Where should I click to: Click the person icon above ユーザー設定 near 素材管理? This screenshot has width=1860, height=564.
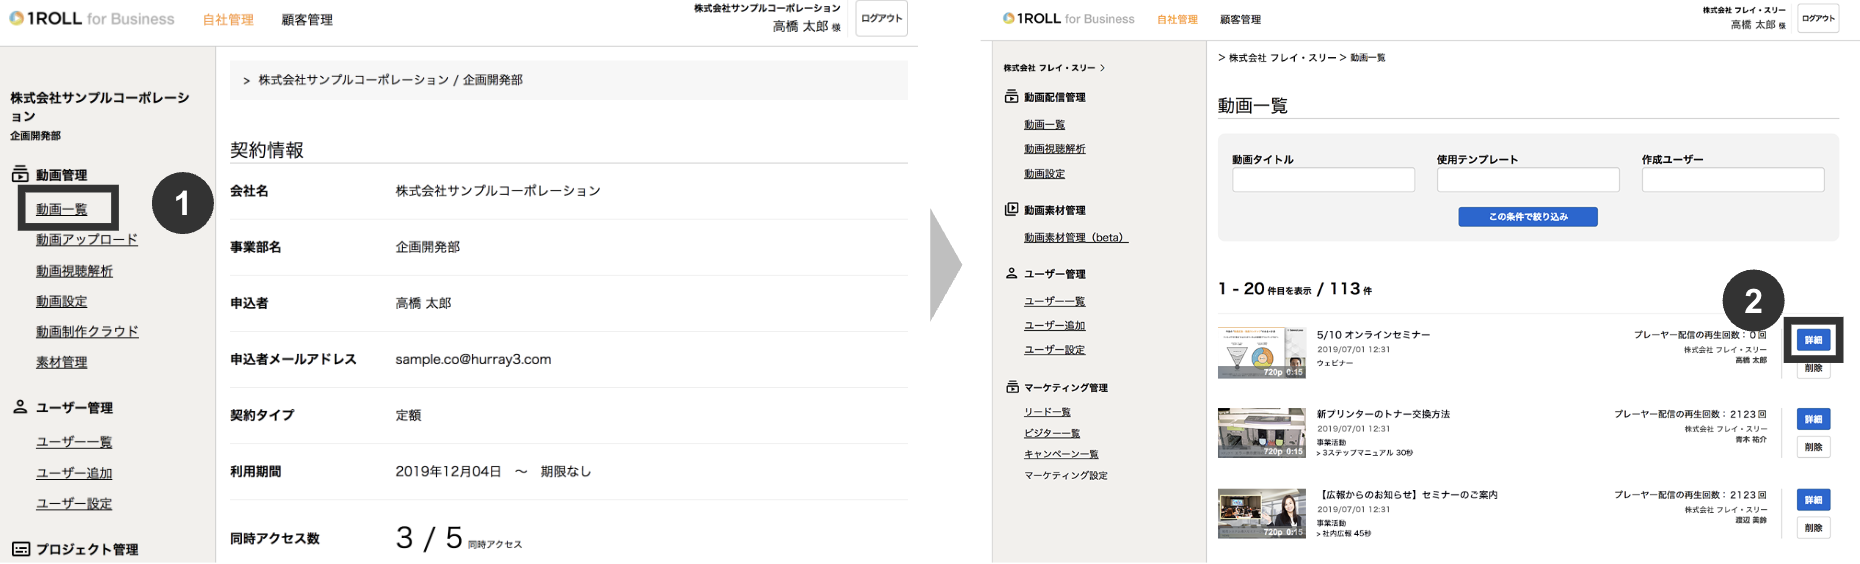[20, 407]
